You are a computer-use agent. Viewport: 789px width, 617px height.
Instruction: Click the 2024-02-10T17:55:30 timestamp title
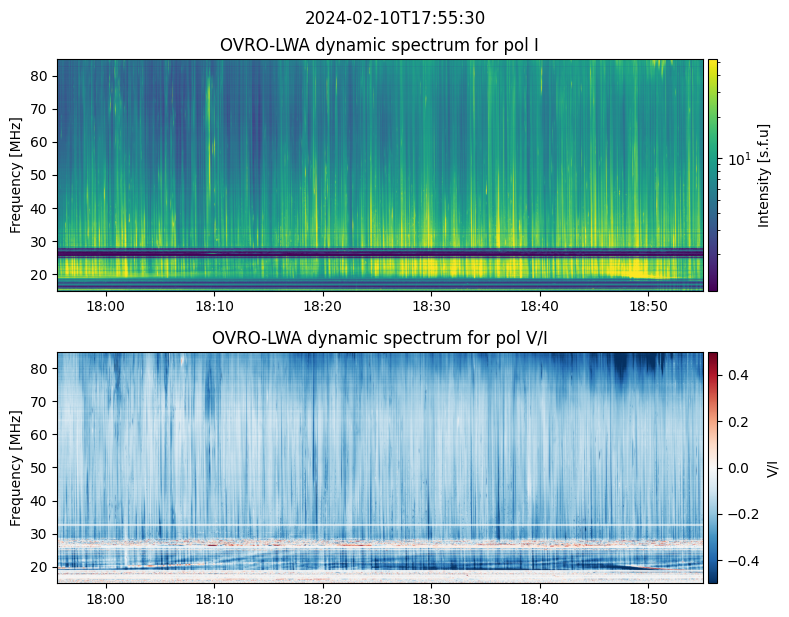click(x=394, y=18)
